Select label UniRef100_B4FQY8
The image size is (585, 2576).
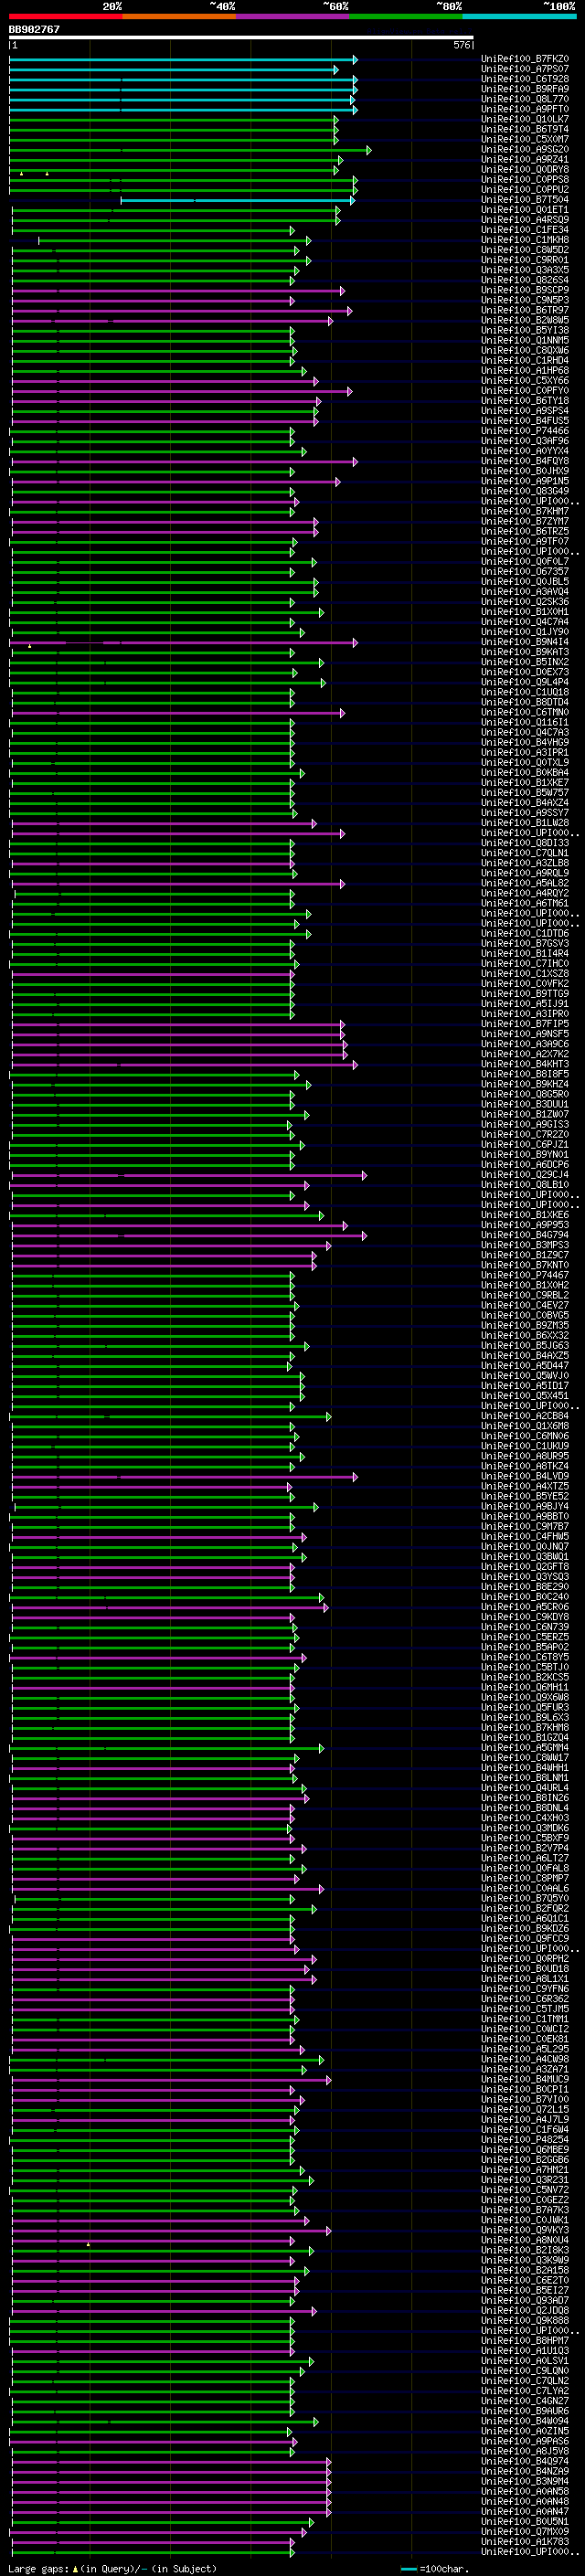[525, 461]
